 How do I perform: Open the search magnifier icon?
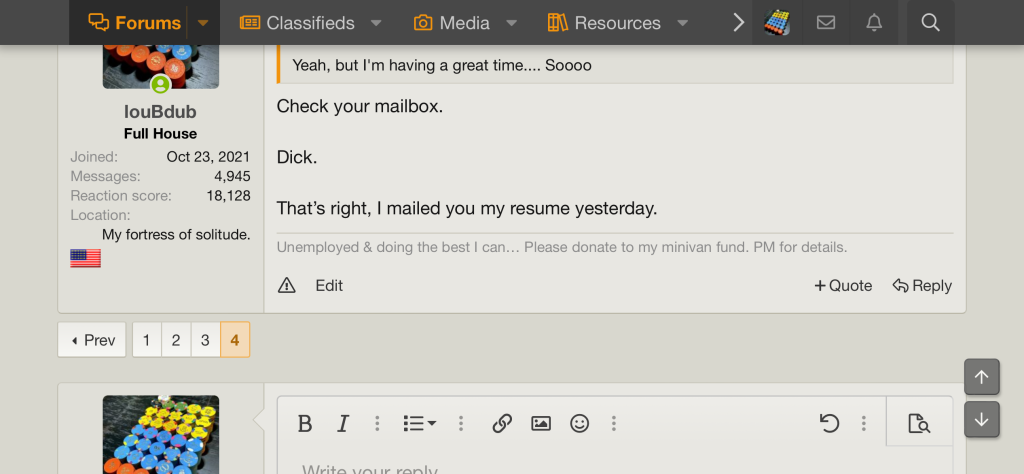(930, 23)
